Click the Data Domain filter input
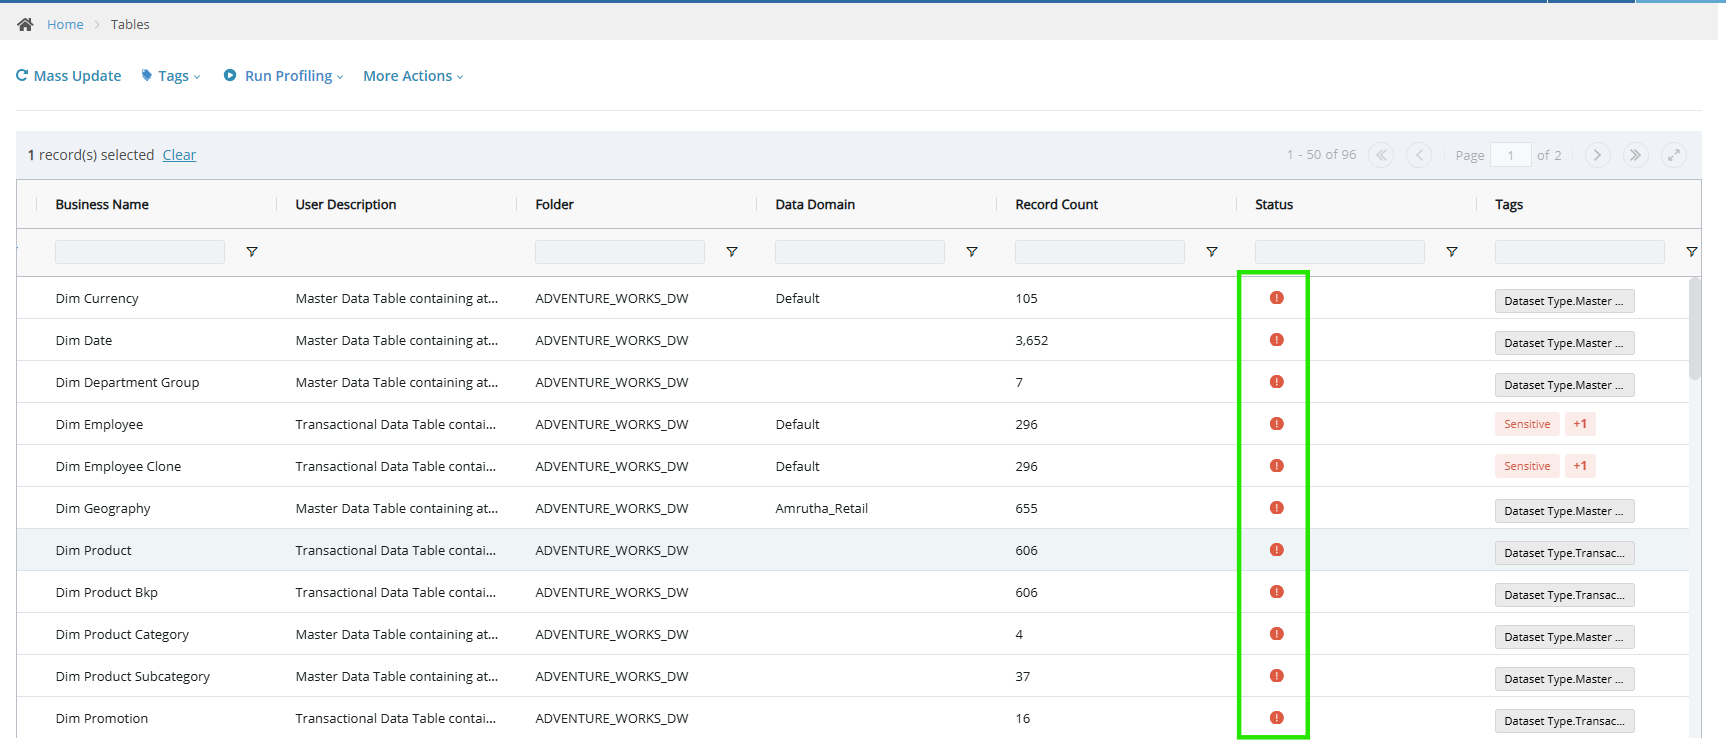 860,252
